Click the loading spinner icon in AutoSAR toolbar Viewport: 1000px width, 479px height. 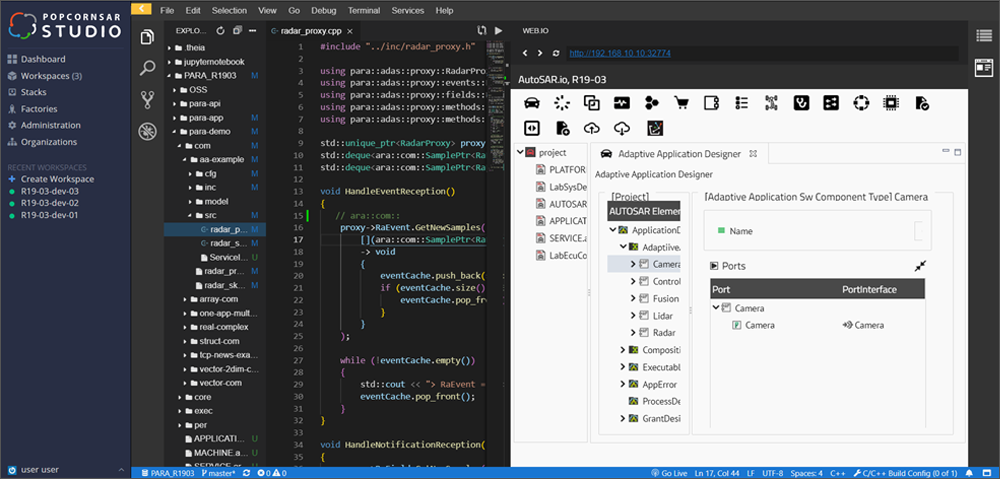coord(561,102)
